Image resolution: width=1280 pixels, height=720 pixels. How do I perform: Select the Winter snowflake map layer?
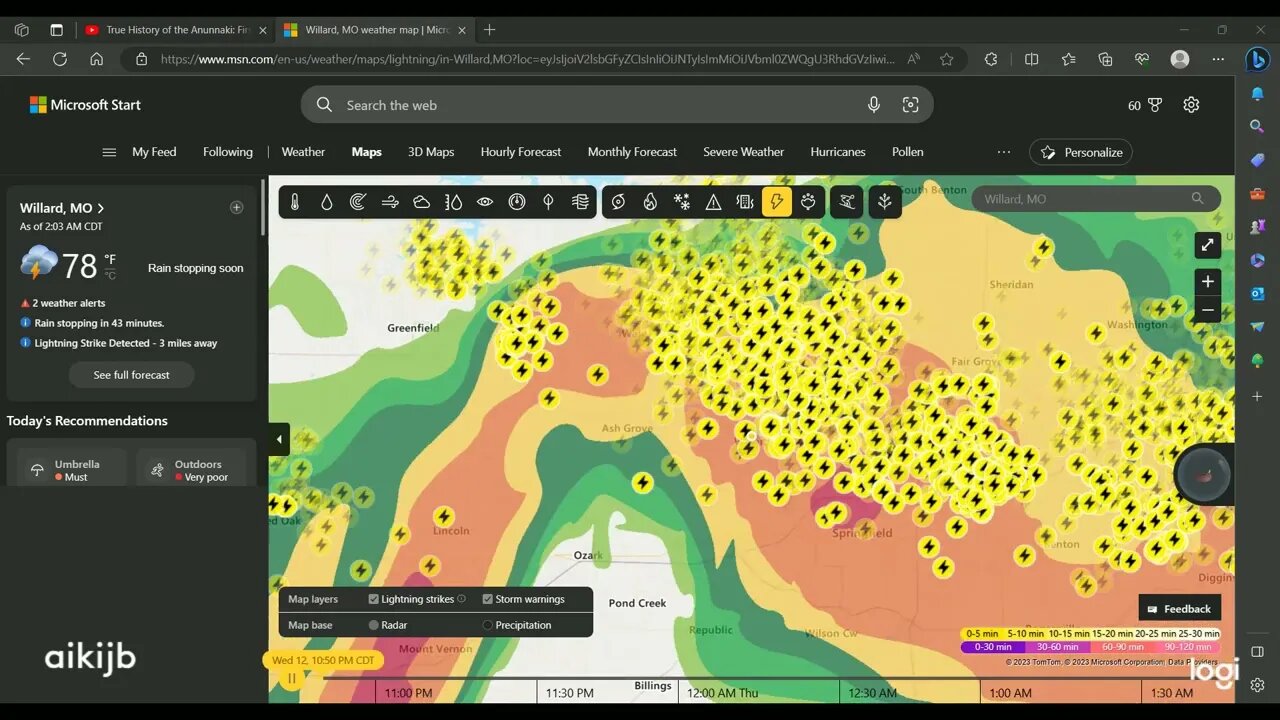pos(682,202)
